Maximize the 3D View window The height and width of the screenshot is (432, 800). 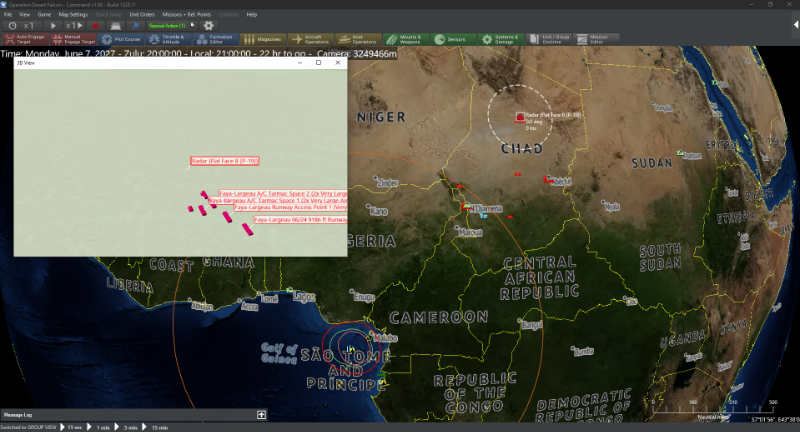click(318, 62)
